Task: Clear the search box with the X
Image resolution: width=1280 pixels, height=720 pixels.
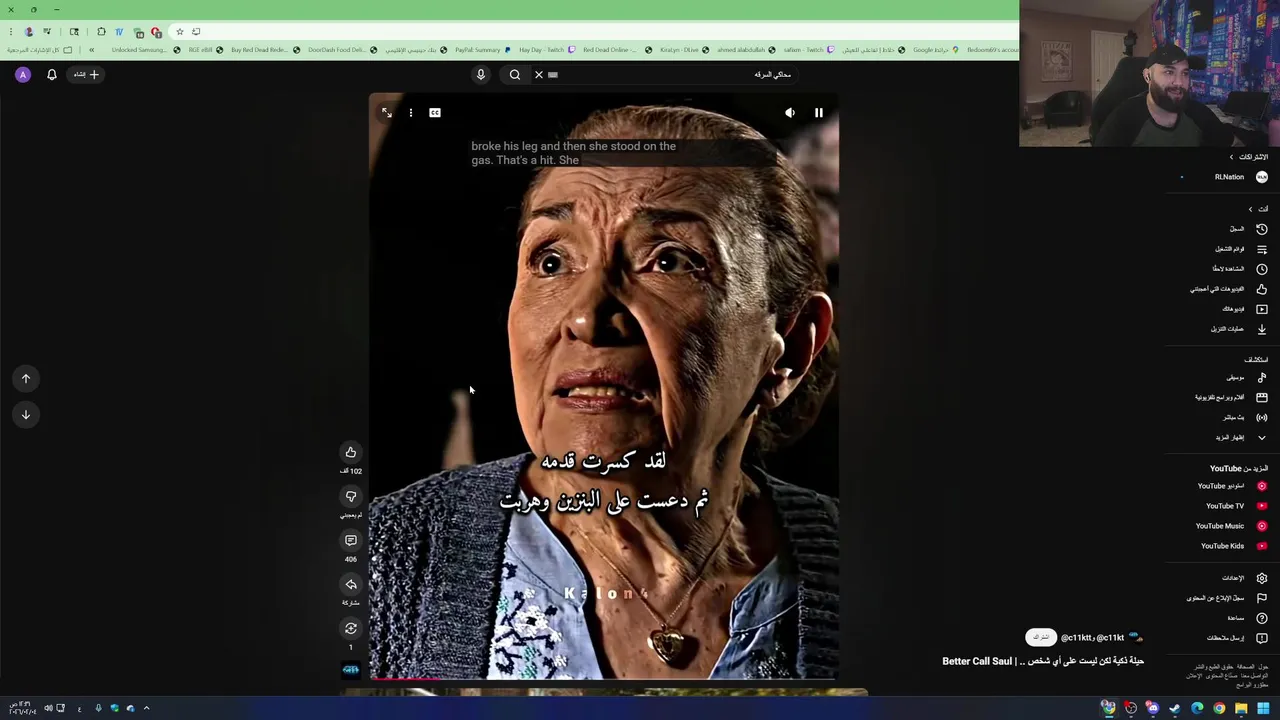Action: [x=538, y=74]
